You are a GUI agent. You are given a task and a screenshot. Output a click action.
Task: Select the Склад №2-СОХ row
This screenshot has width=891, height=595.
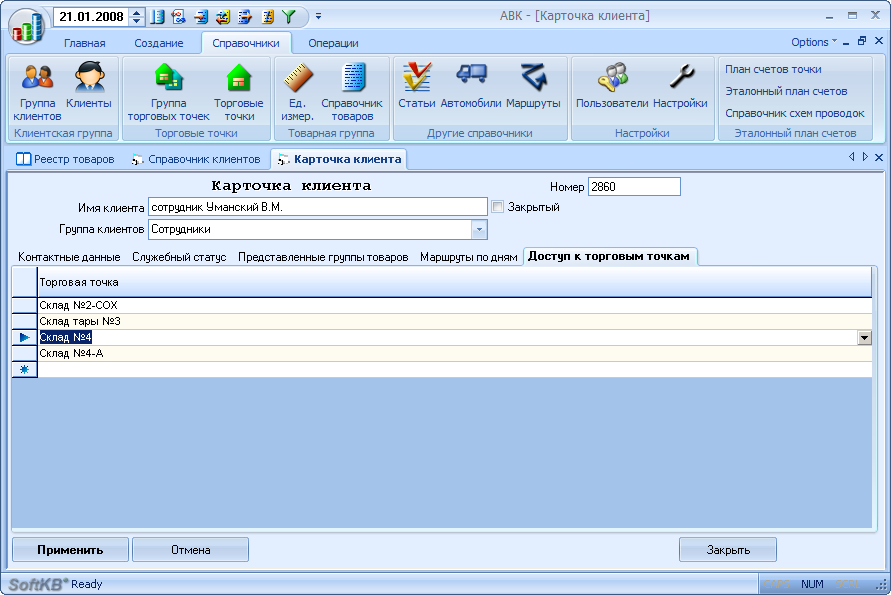(455, 306)
